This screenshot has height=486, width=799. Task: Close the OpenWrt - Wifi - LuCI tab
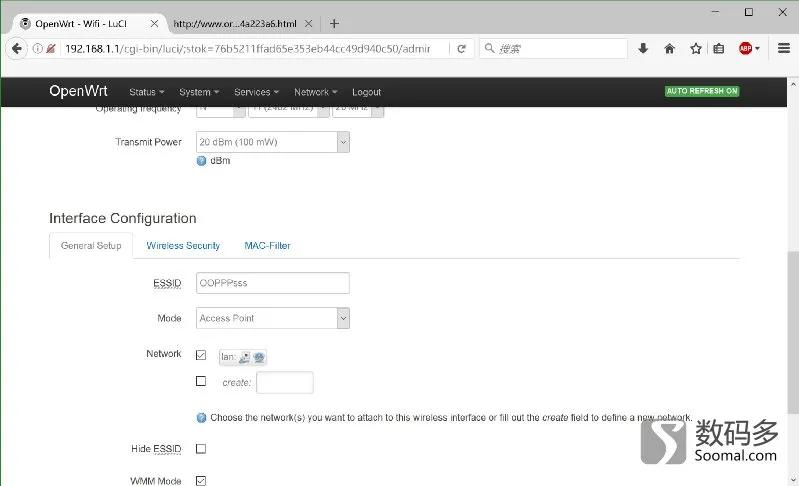pos(154,23)
